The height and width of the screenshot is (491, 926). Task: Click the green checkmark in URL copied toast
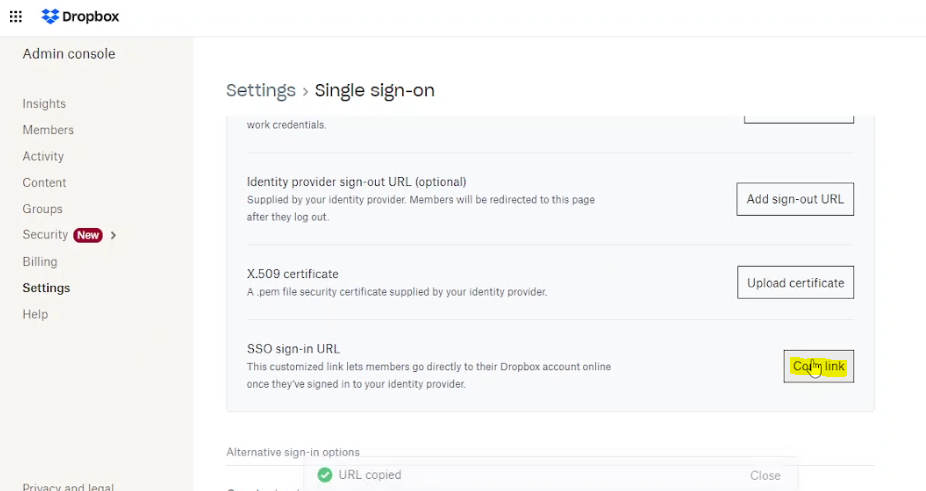pyautogui.click(x=324, y=475)
